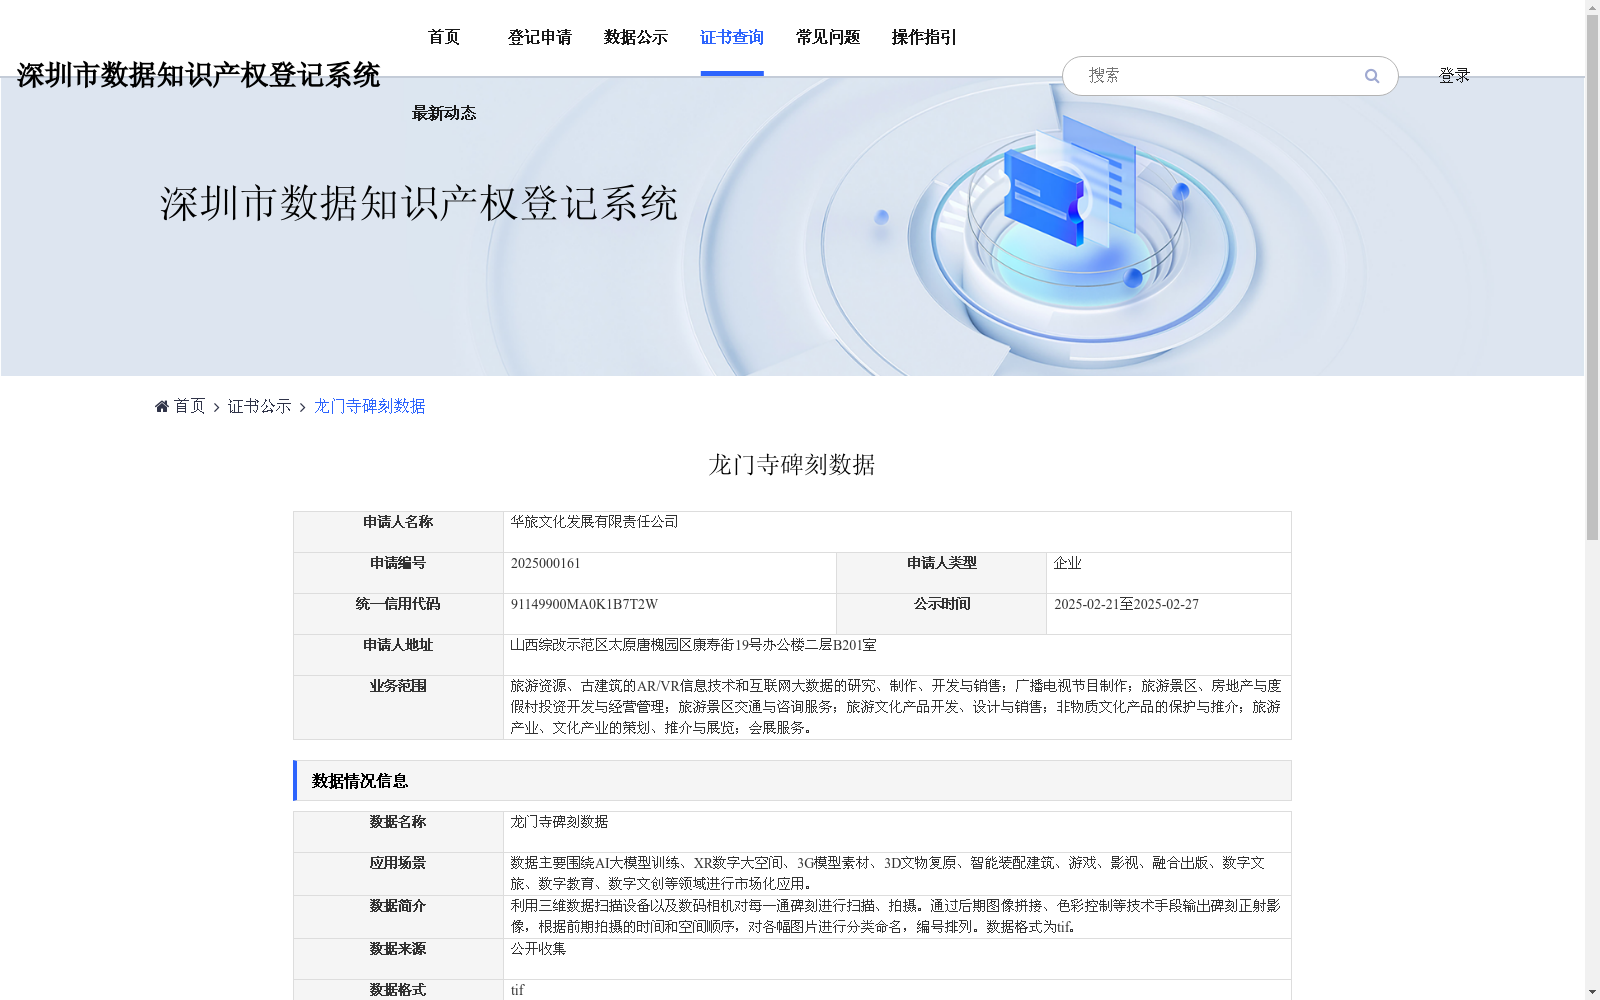Click the 数据情况信息 section header

coord(792,780)
